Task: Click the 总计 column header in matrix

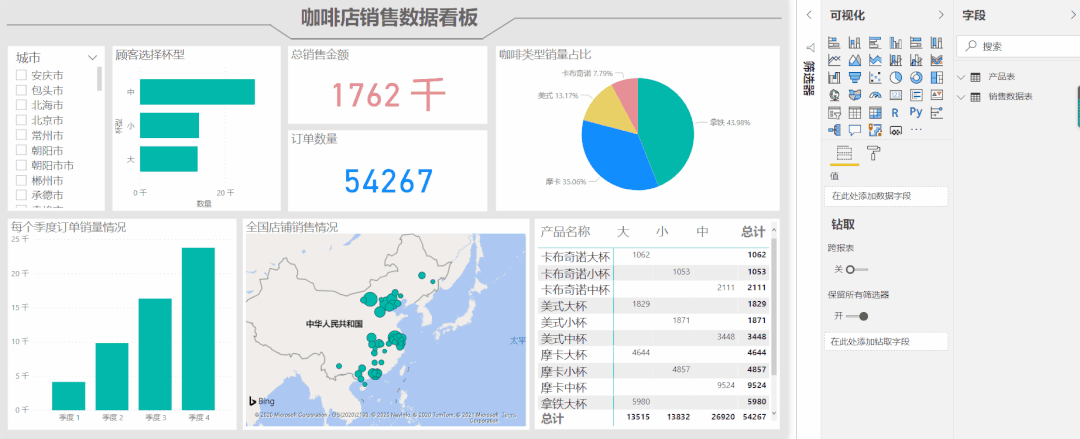Action: point(753,232)
